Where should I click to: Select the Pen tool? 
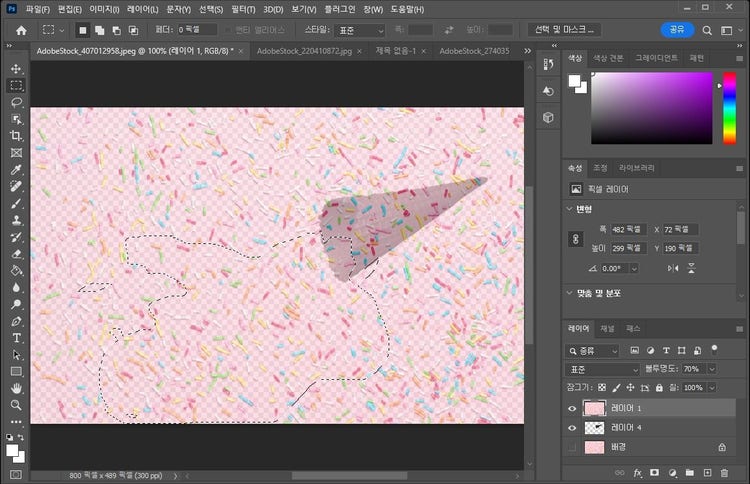(x=16, y=321)
